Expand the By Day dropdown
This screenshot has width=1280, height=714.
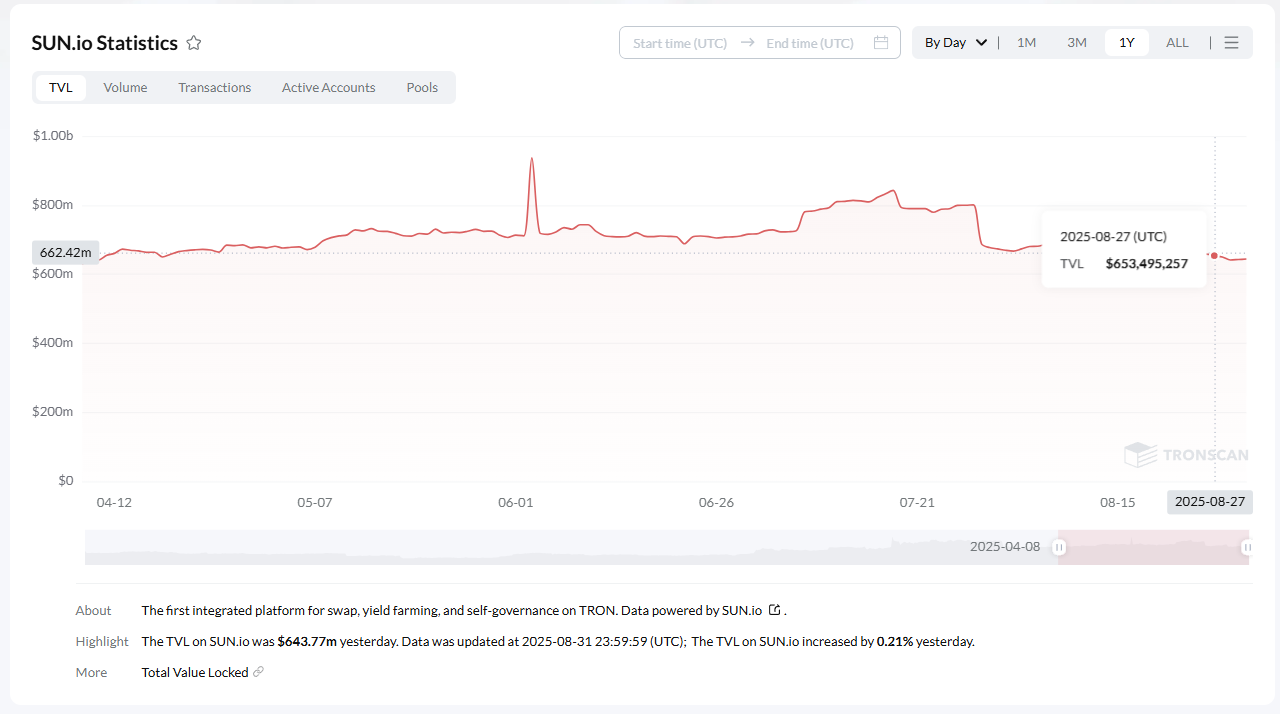tap(955, 43)
